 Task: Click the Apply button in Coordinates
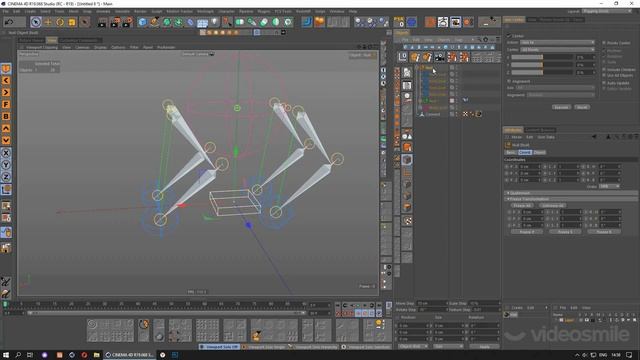click(x=484, y=346)
